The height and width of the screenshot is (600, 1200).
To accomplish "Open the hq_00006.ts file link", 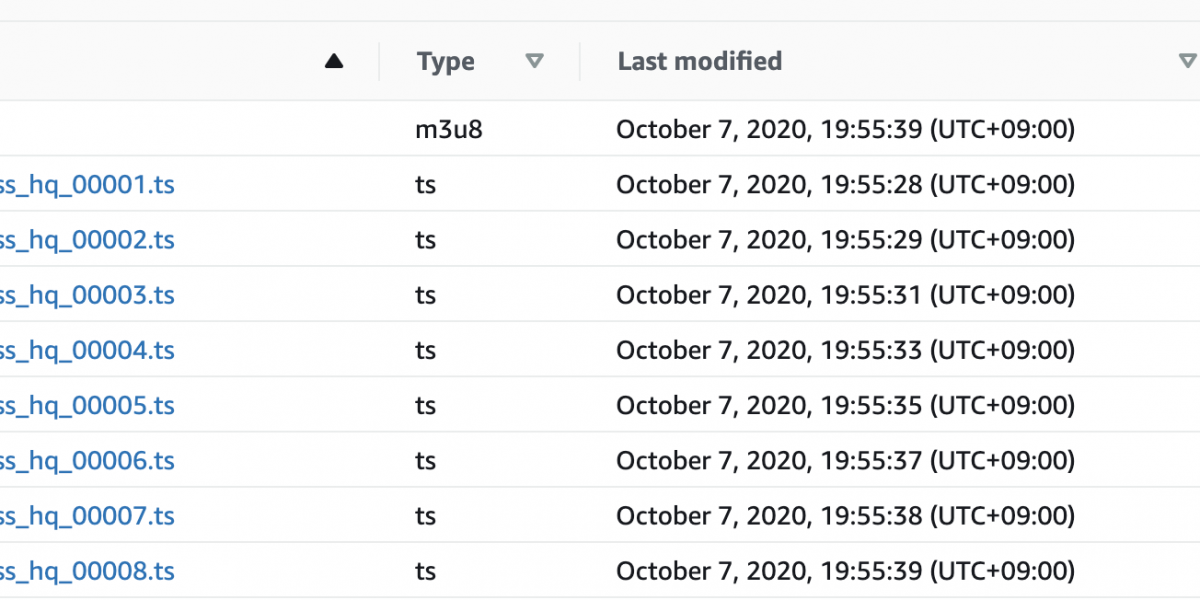I will click(88, 460).
